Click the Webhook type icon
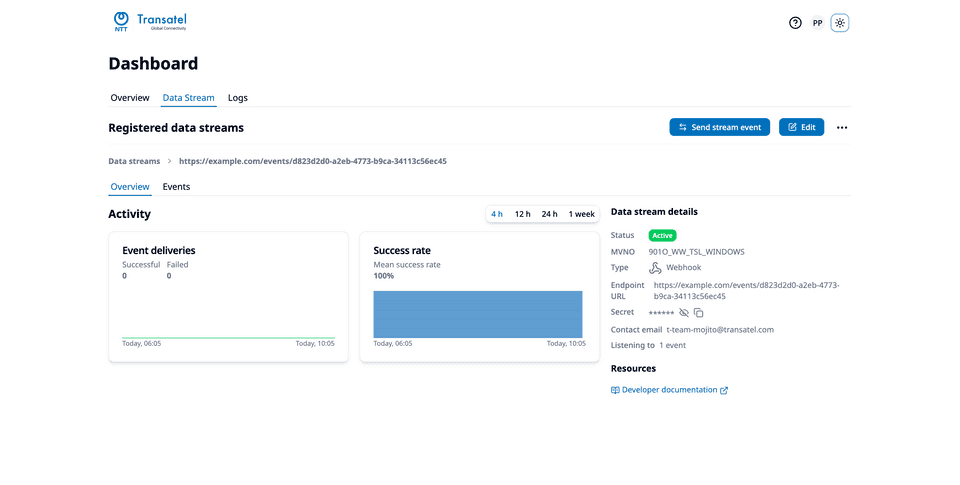 tap(655, 268)
